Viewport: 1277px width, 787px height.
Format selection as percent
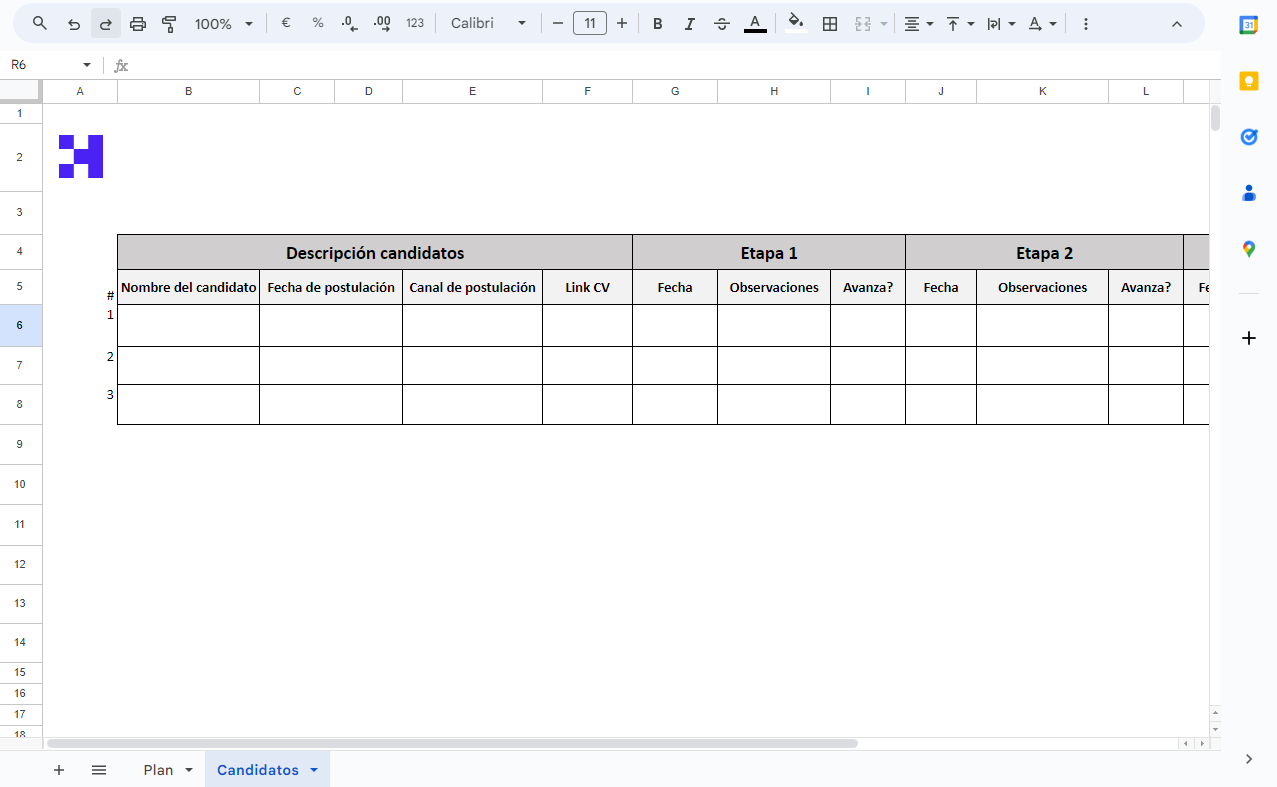tap(317, 22)
